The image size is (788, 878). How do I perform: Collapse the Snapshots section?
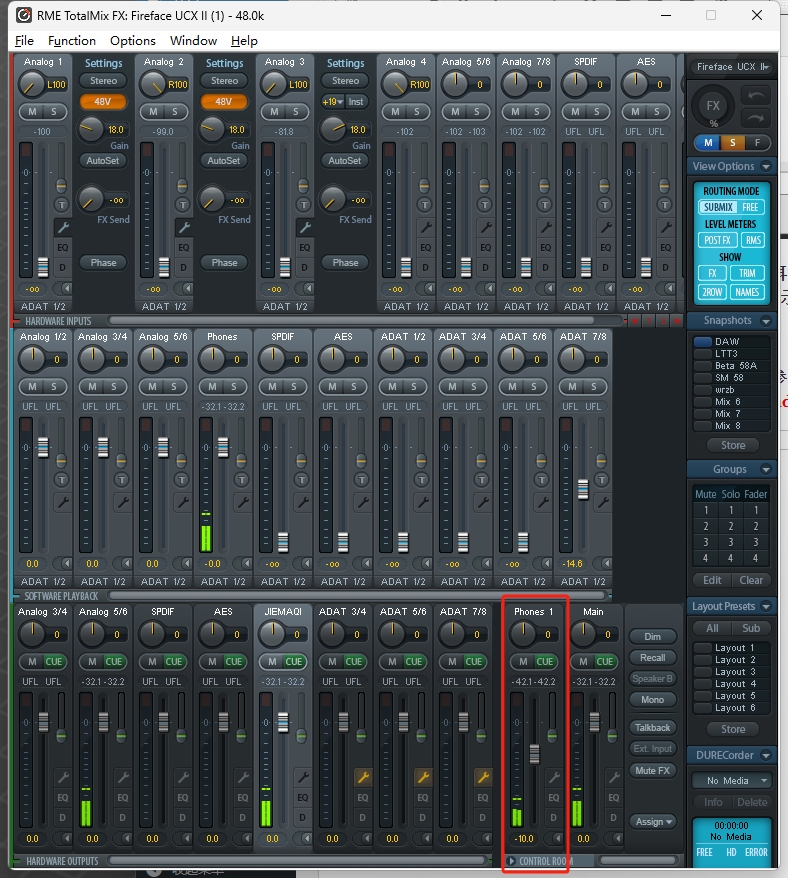click(766, 320)
